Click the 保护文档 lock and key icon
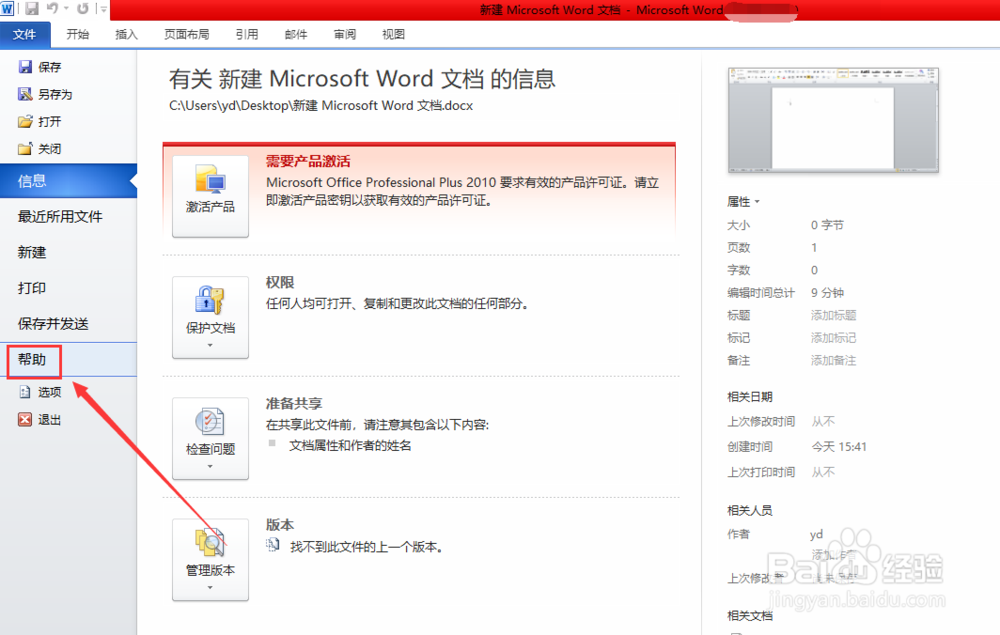The image size is (1000, 635). (210, 300)
